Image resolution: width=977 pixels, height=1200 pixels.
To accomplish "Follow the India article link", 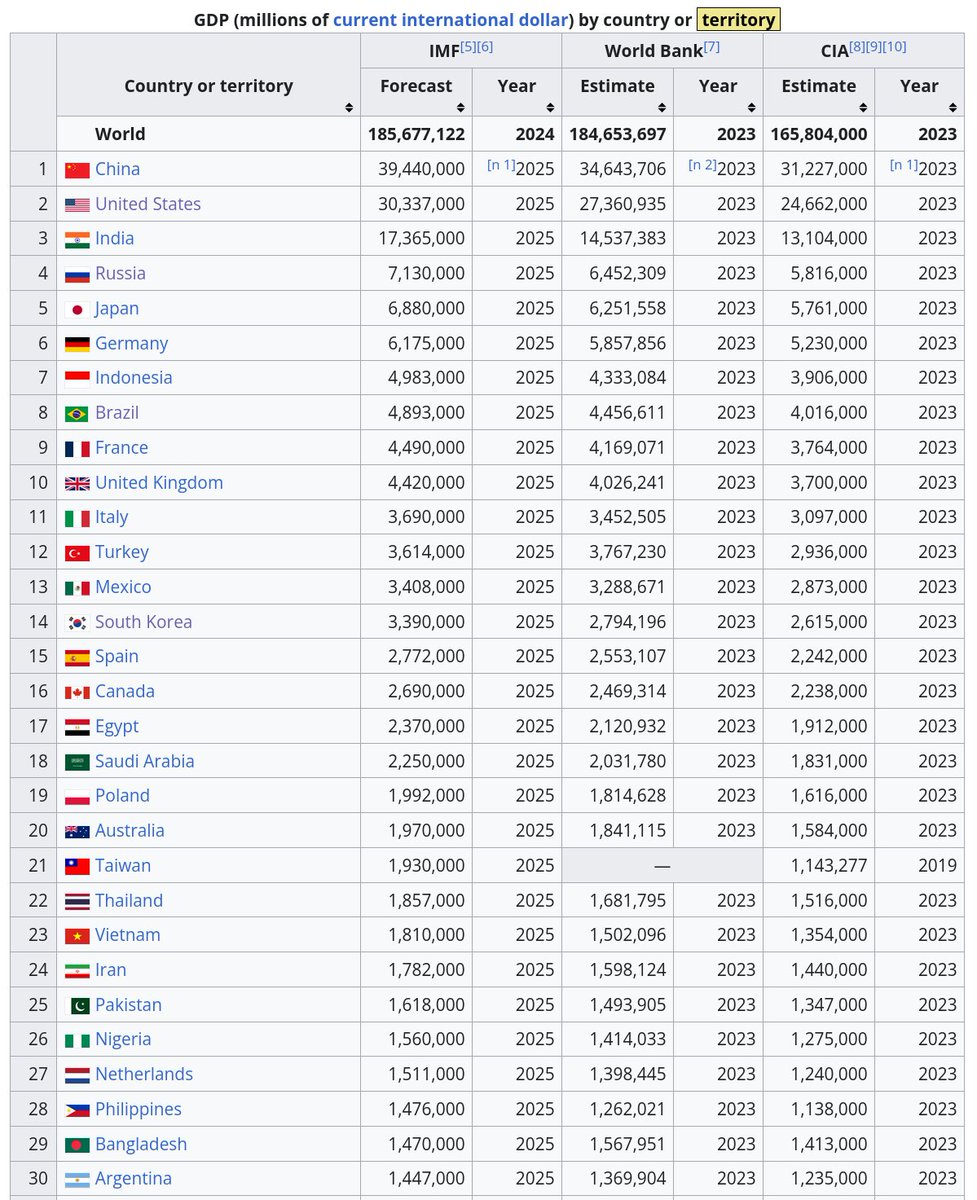I will (114, 239).
